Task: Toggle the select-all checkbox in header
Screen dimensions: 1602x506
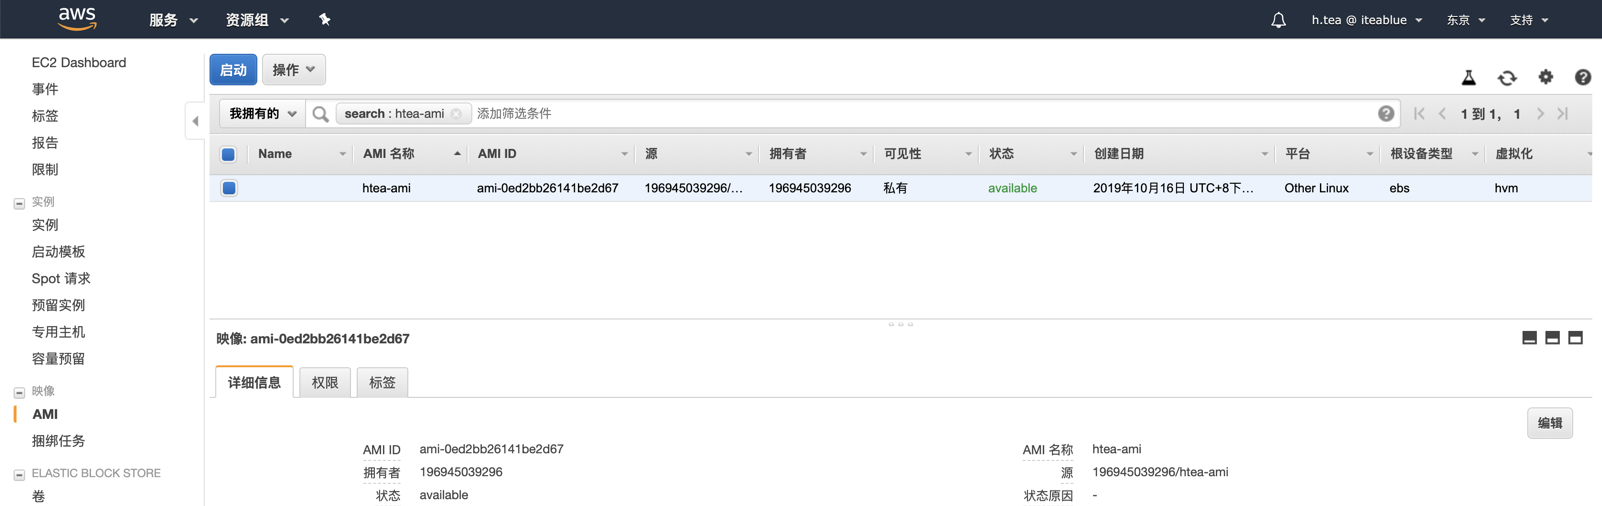Action: coord(228,154)
